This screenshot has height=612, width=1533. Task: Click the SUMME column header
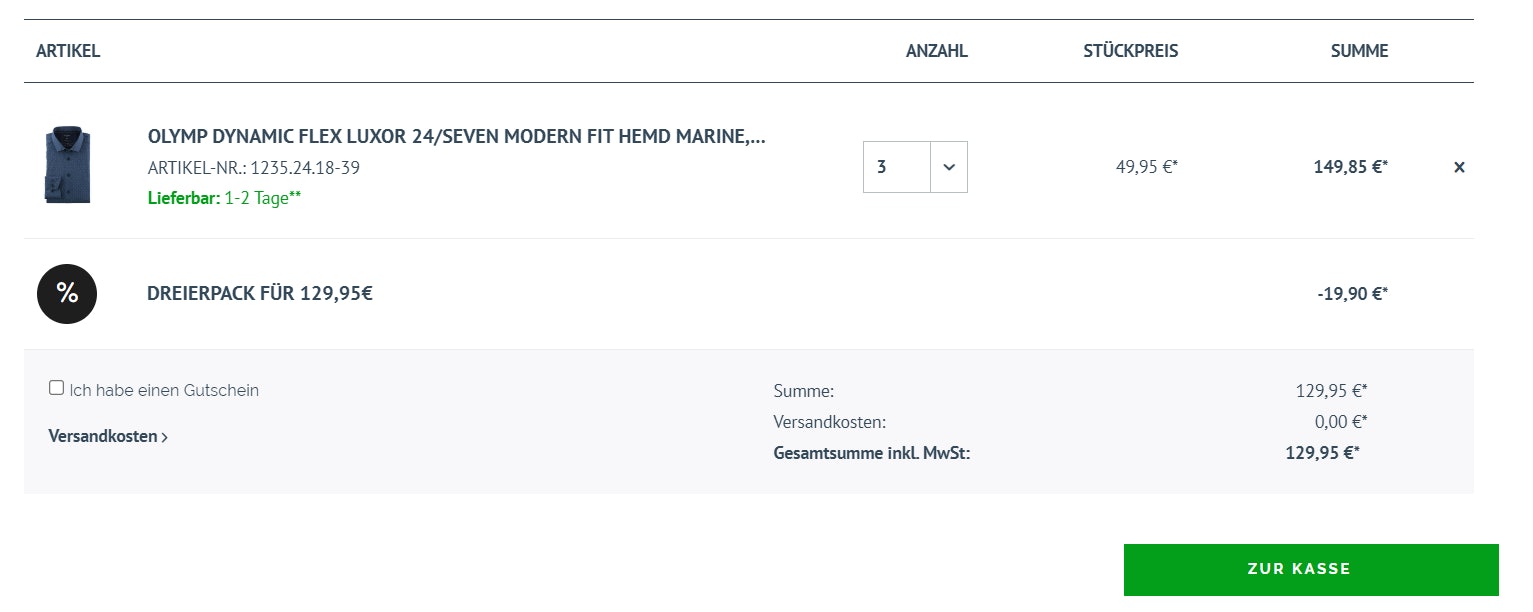tap(1359, 51)
